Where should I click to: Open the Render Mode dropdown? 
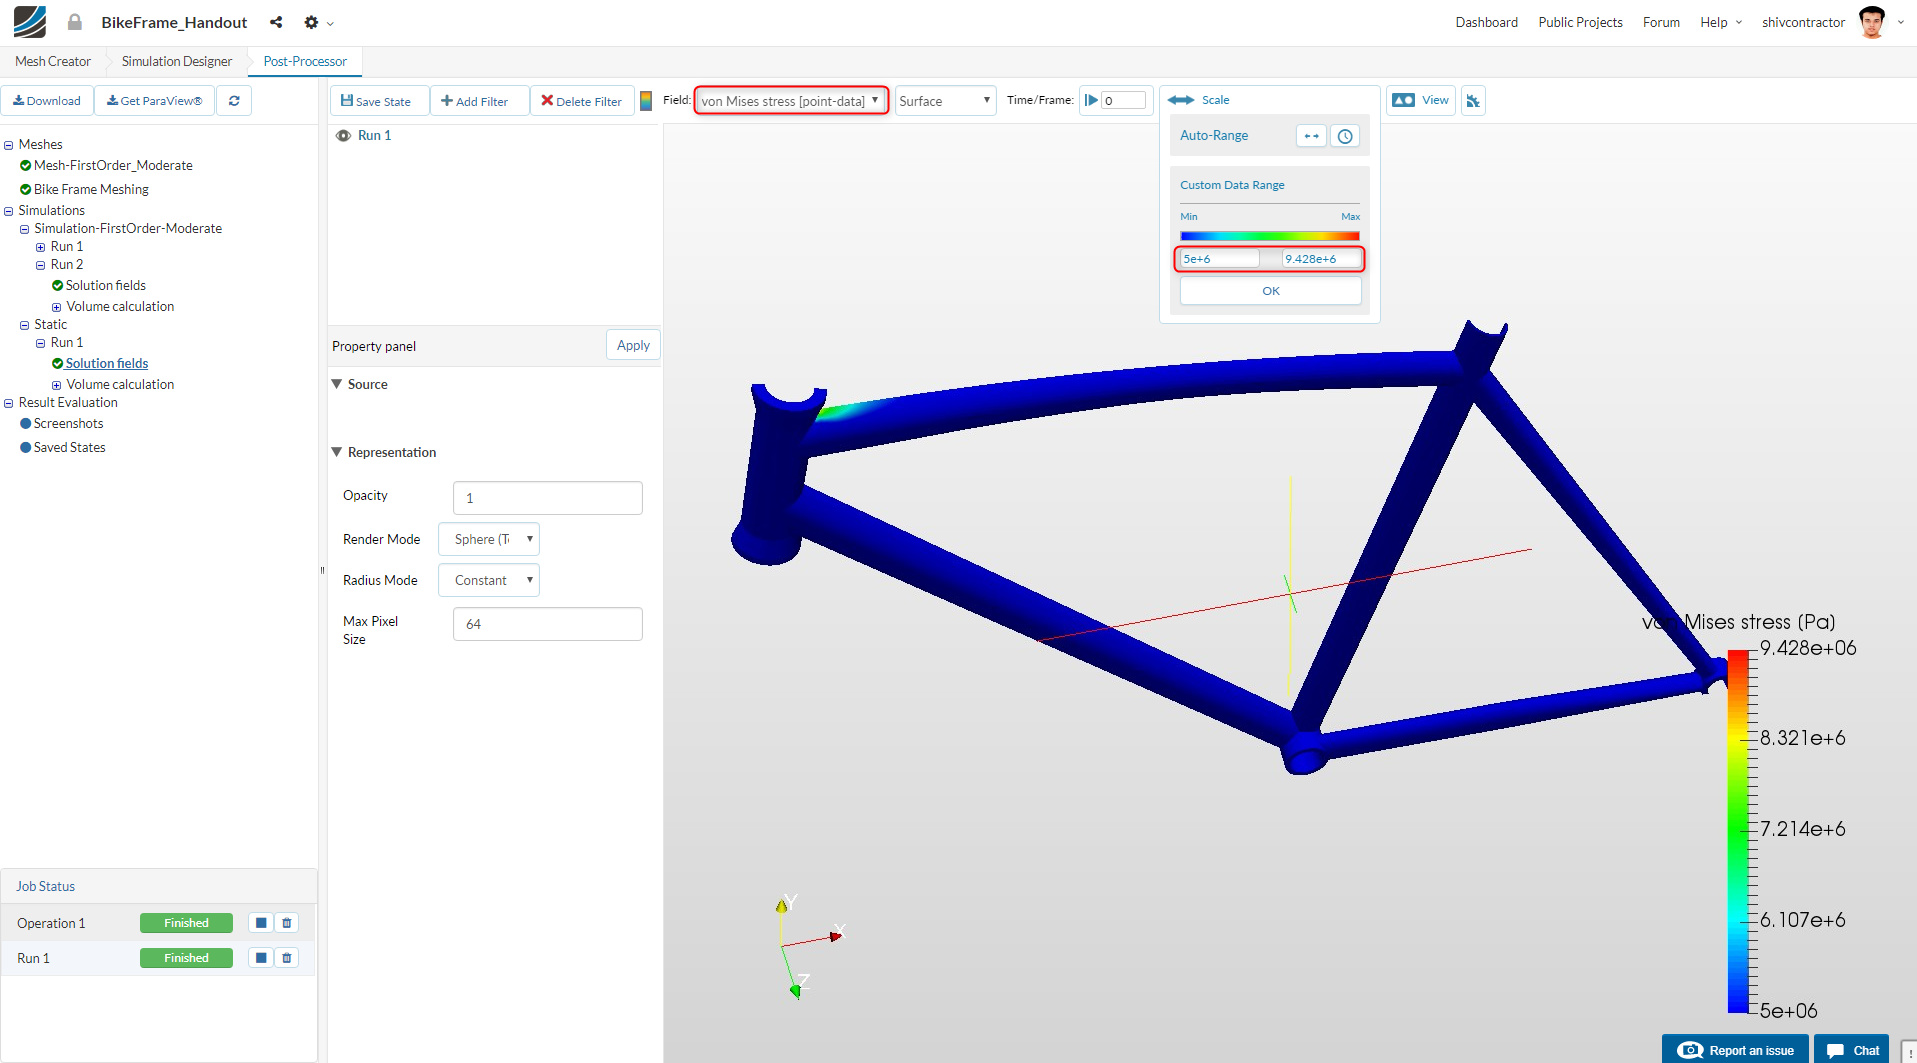(489, 540)
